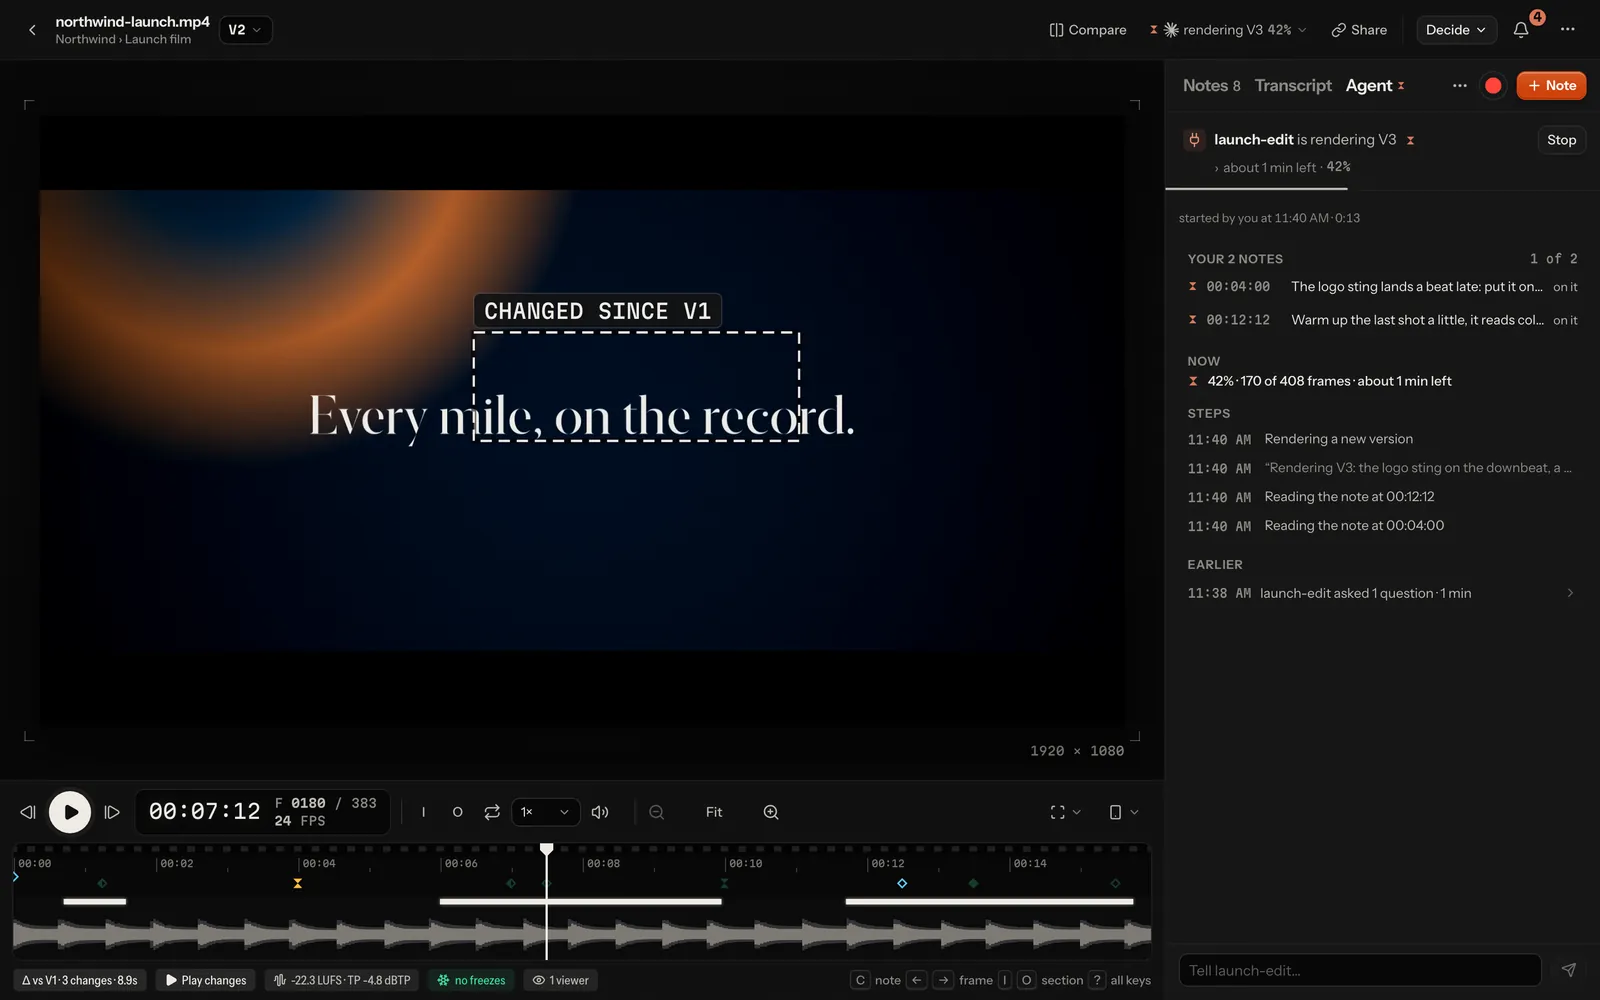Open the notifications bell
Viewport: 1600px width, 1000px height.
pyautogui.click(x=1521, y=30)
